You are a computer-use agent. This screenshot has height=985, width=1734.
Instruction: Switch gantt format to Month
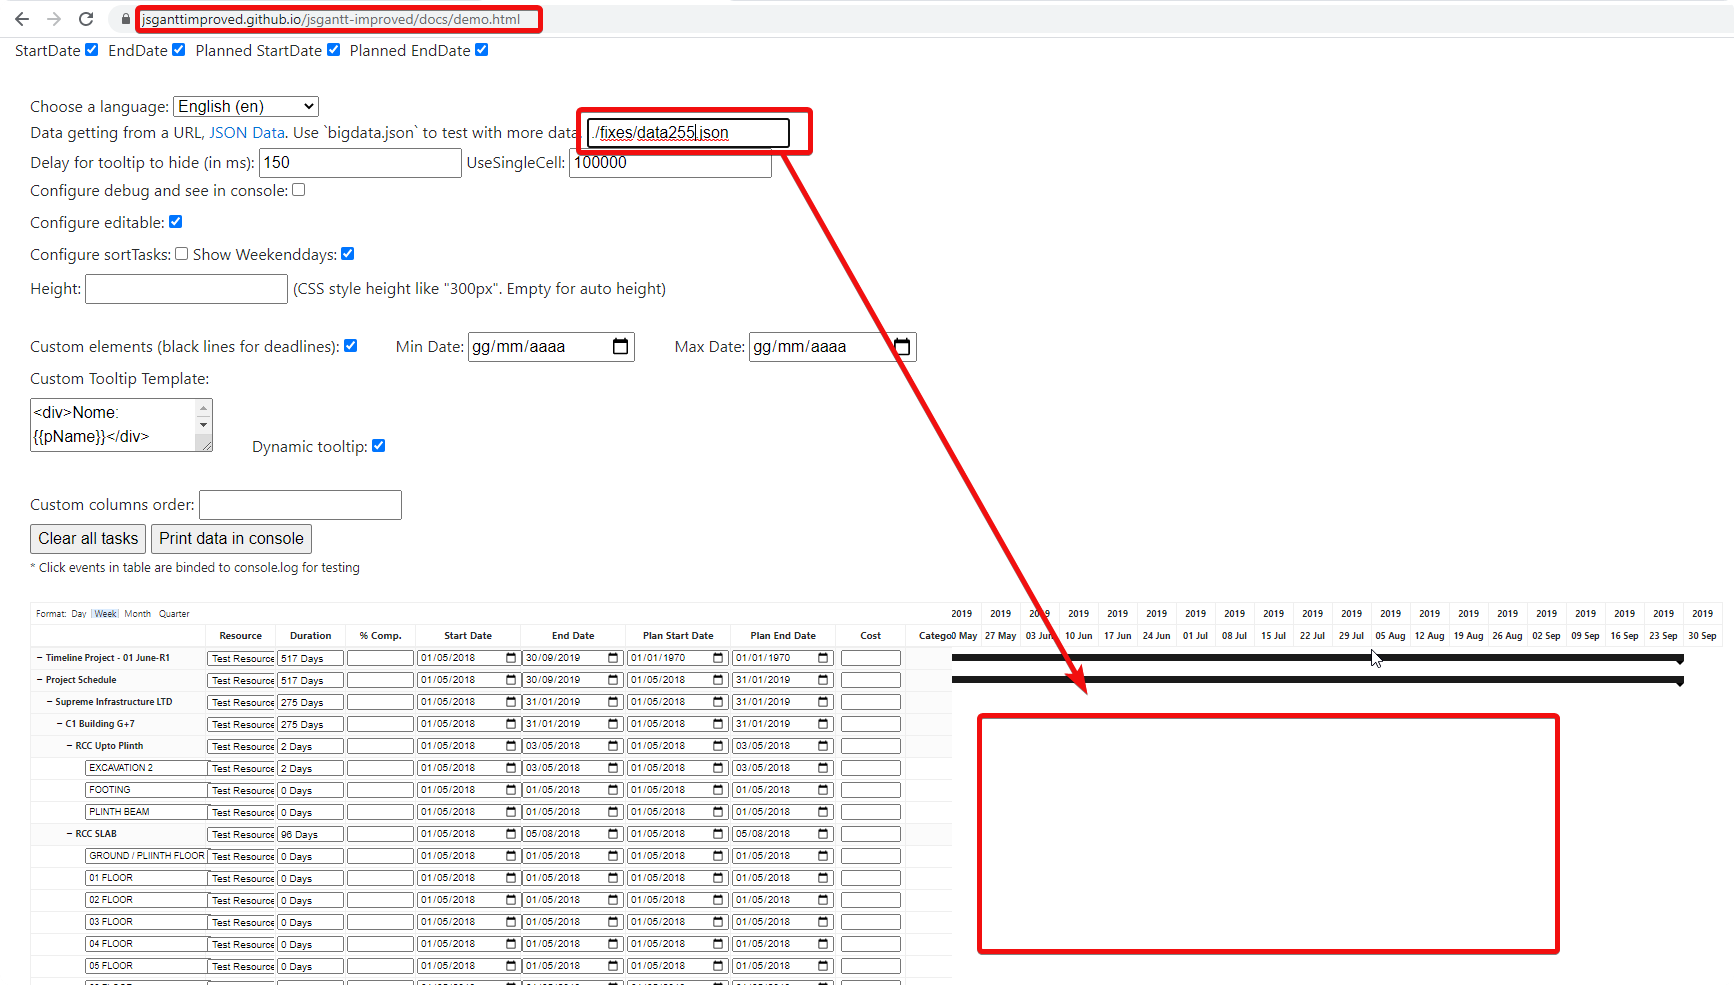(137, 613)
